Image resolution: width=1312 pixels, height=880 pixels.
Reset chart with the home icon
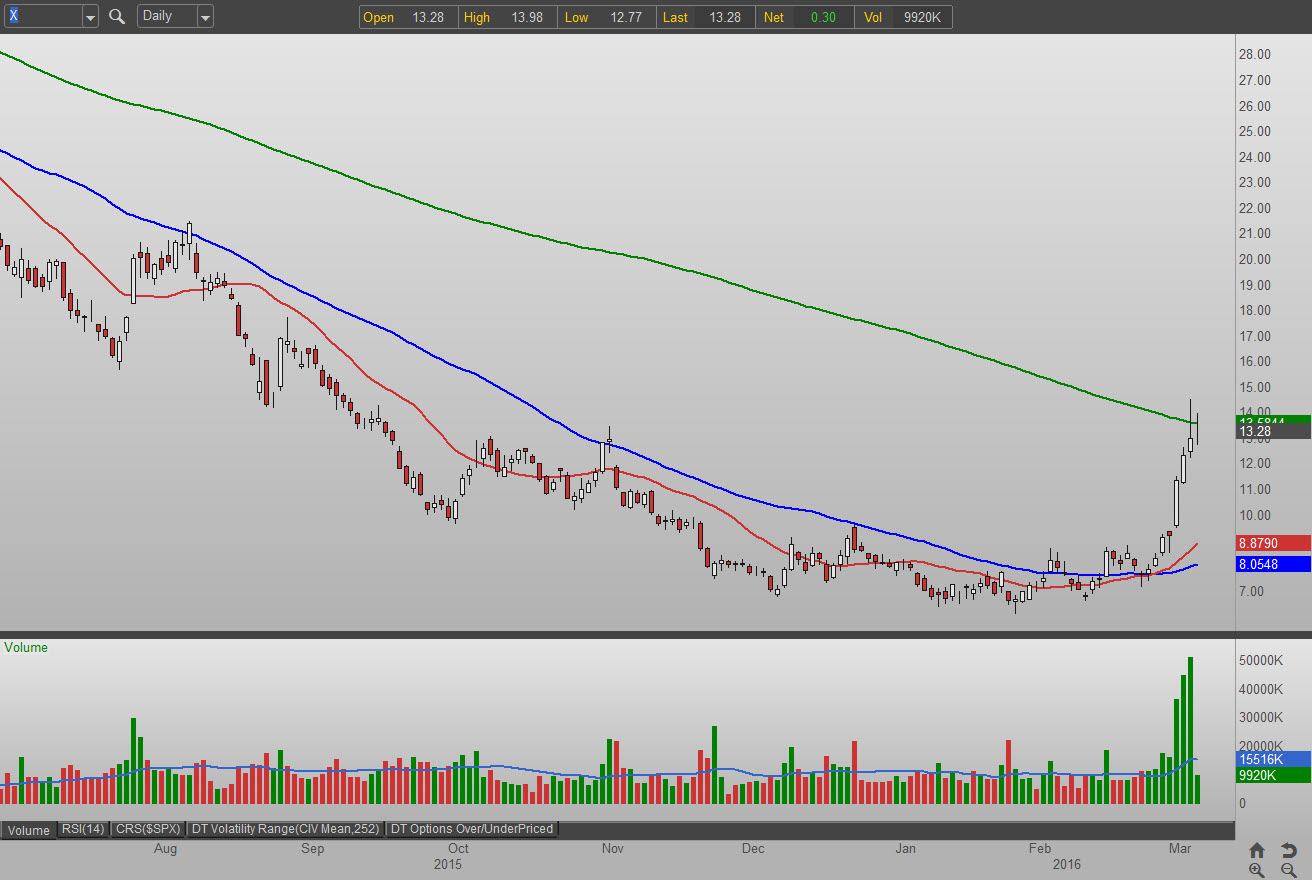1257,850
